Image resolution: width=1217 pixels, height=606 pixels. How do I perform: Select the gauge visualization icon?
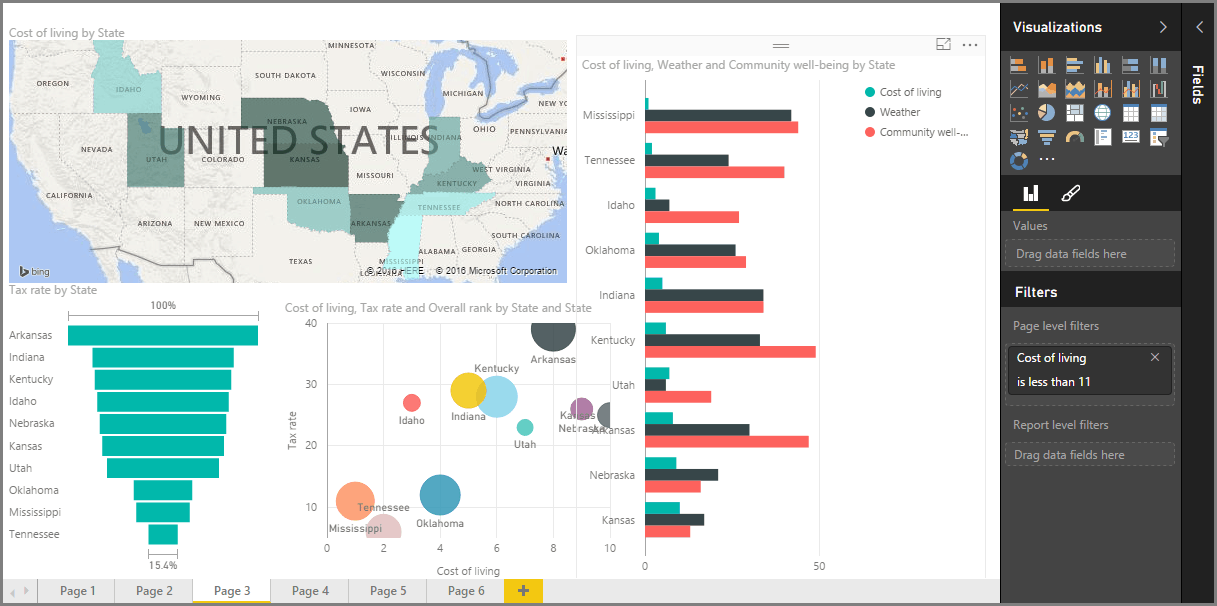[1075, 137]
